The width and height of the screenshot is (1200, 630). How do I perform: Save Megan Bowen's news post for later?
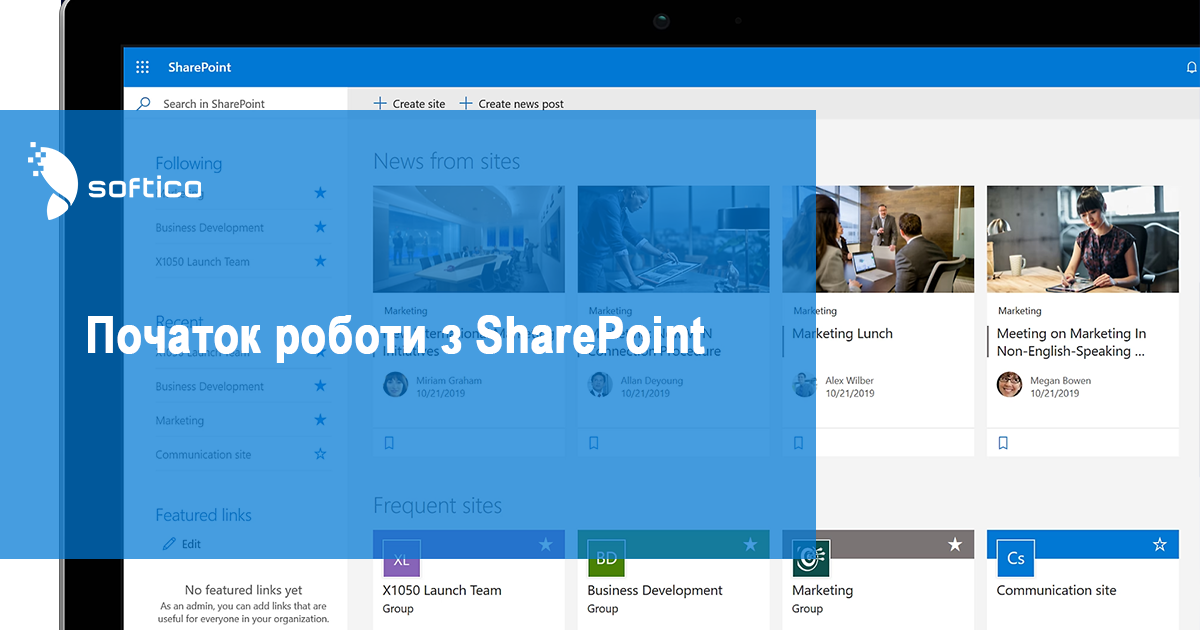[x=1003, y=442]
